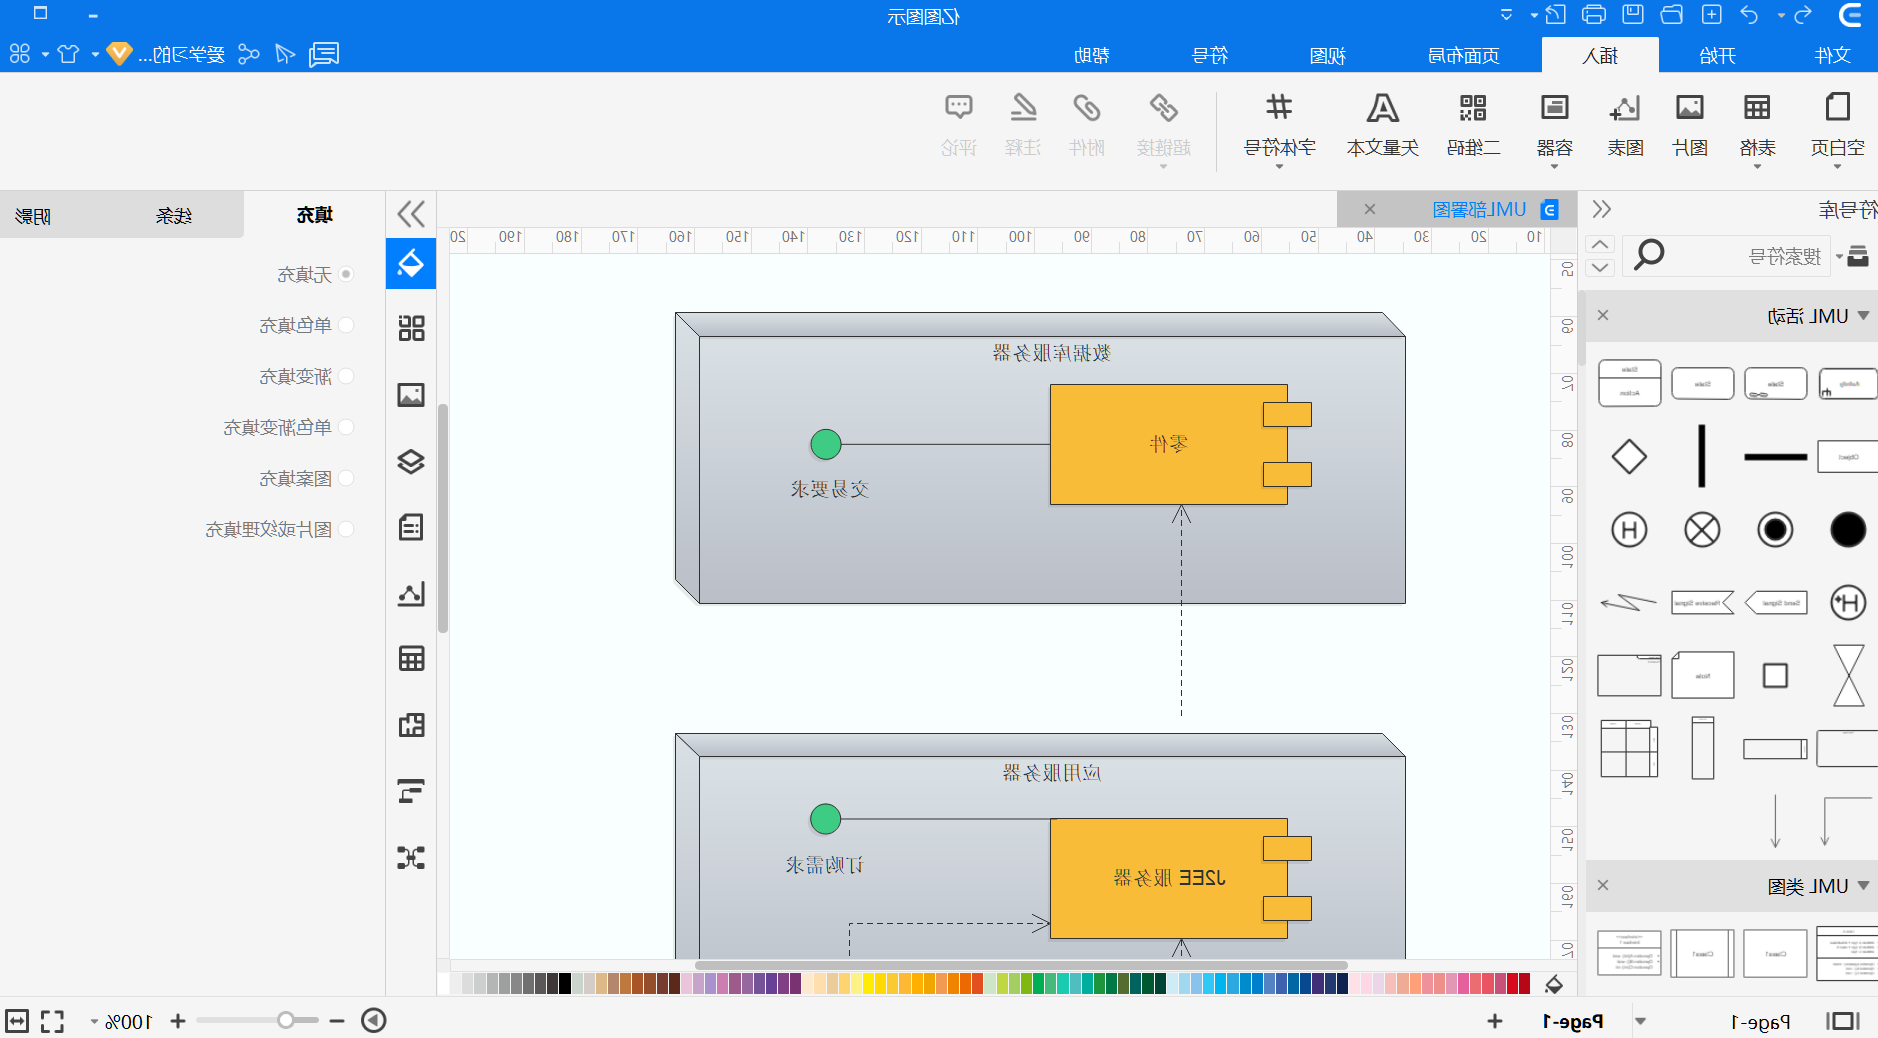
Task: Click the presentation play icon in status bar
Action: click(374, 1020)
